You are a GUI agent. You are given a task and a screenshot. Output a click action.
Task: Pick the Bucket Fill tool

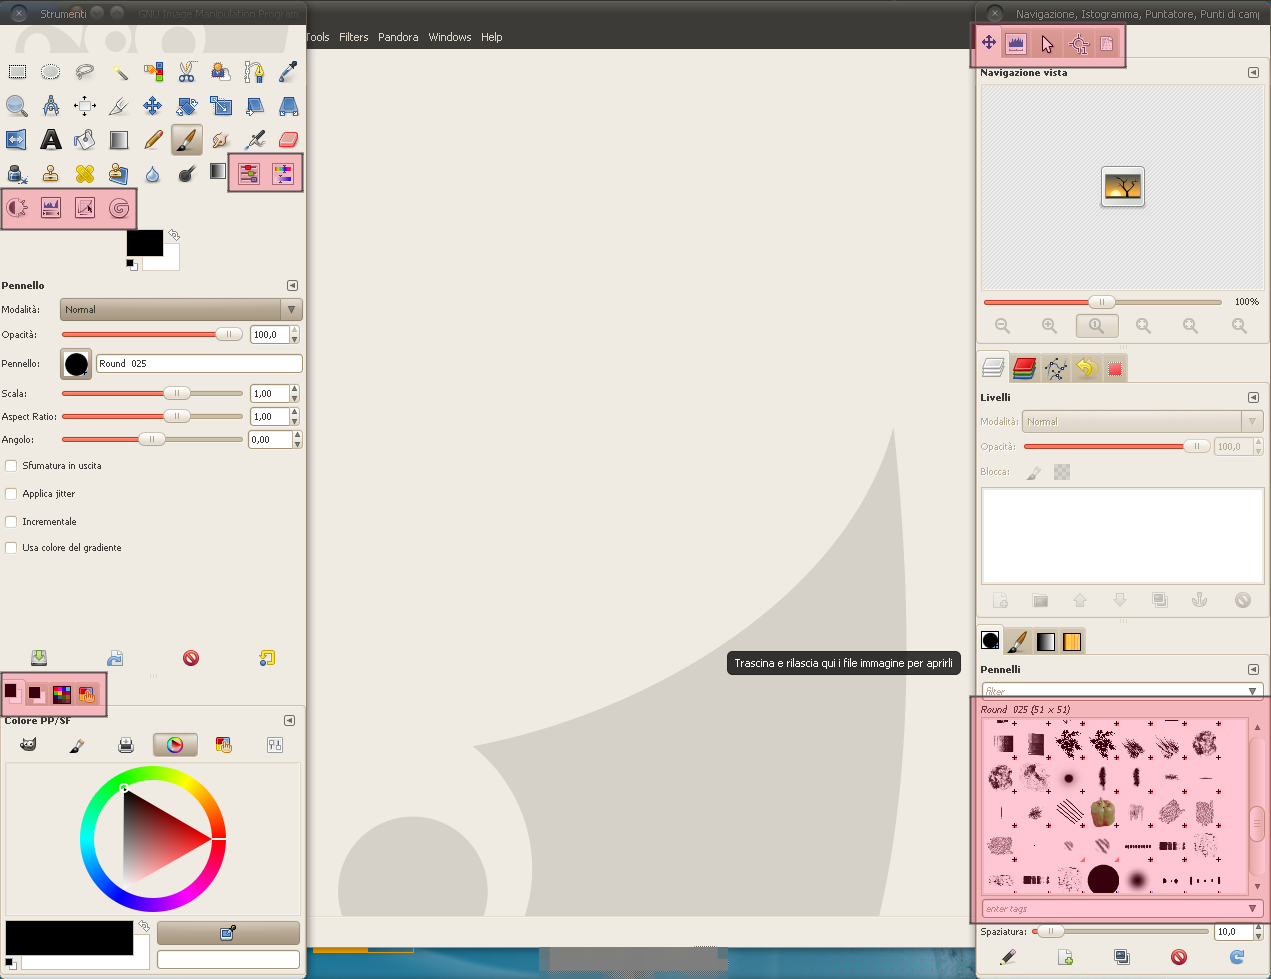pyautogui.click(x=84, y=139)
